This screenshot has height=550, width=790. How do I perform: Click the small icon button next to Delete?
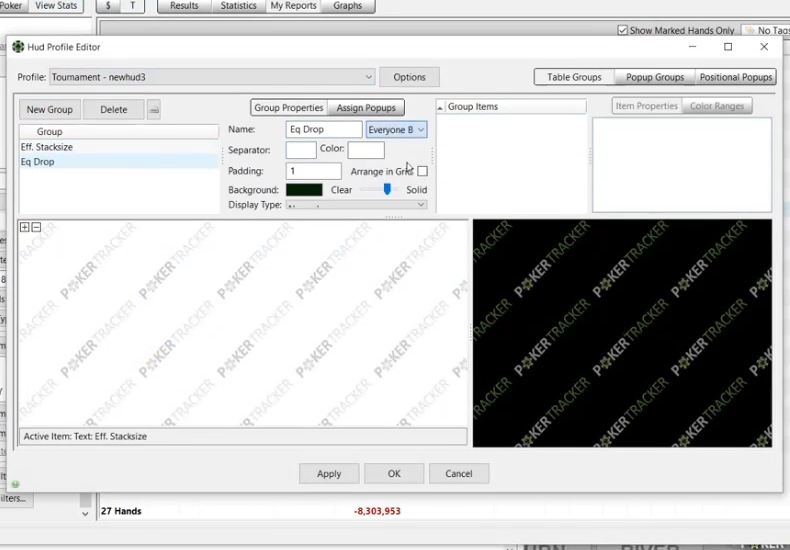[154, 110]
